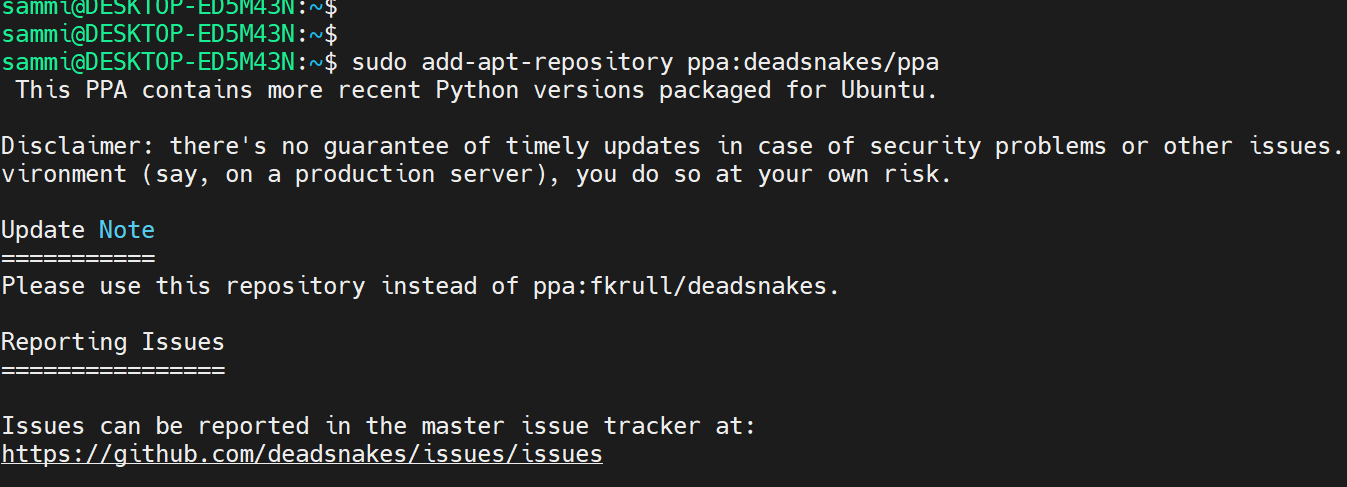Click the word "Update" in the heading
The image size is (1347, 487).
[x=43, y=230]
